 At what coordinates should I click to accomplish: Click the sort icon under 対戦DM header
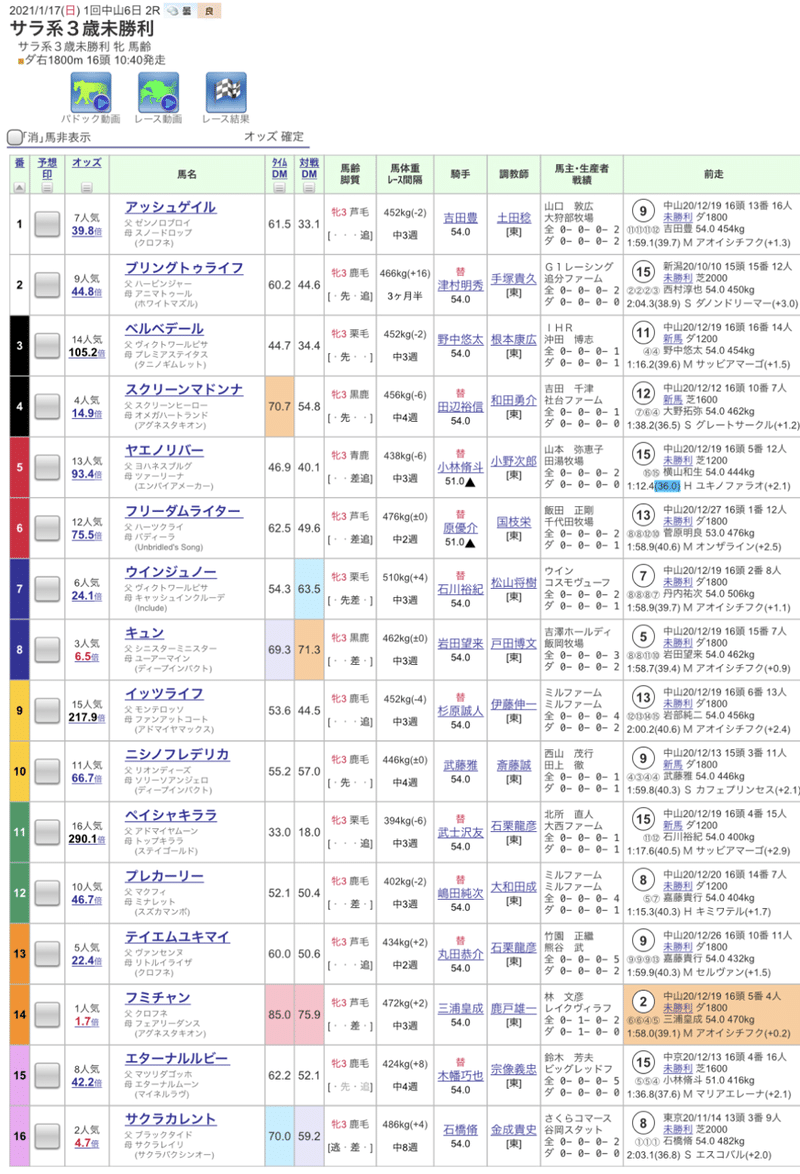(309, 187)
